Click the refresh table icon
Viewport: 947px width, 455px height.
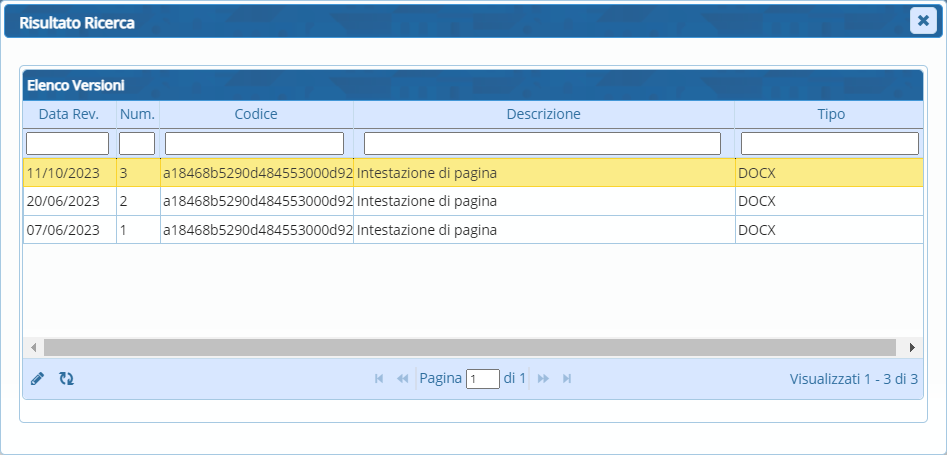[66, 379]
